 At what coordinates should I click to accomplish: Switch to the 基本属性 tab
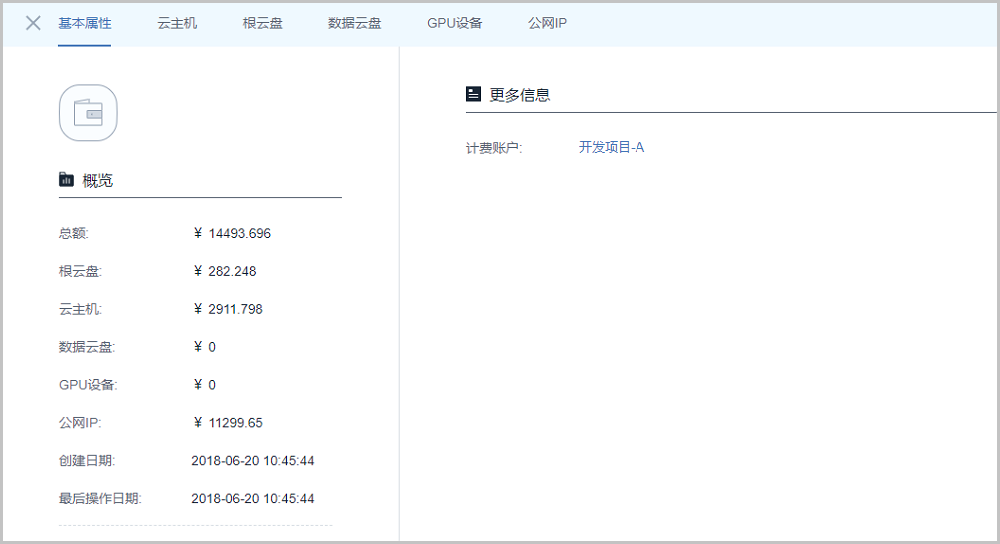pos(85,23)
